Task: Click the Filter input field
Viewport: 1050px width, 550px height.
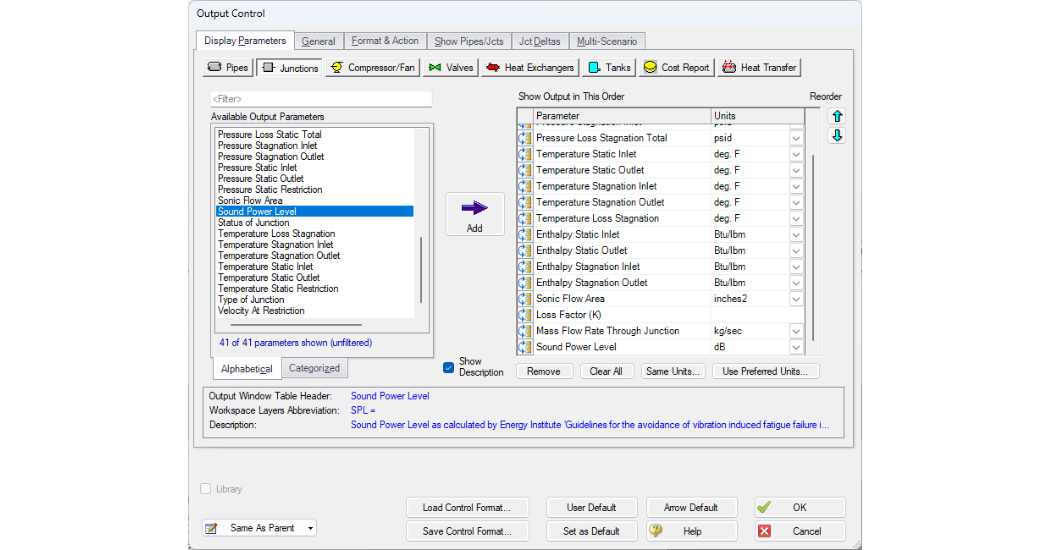Action: (320, 99)
